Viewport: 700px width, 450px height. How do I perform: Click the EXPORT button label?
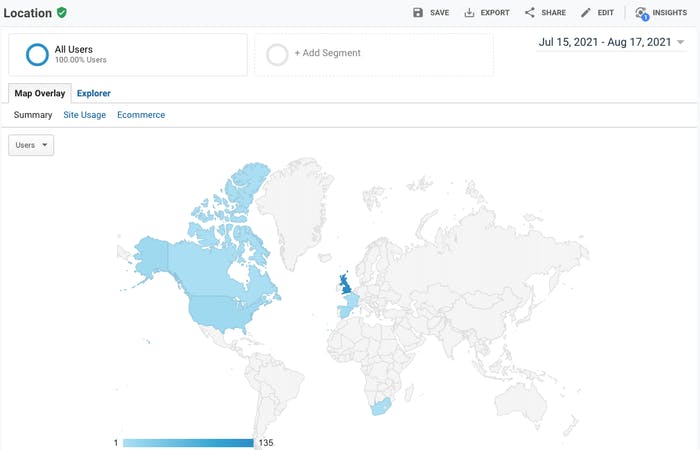coord(495,12)
